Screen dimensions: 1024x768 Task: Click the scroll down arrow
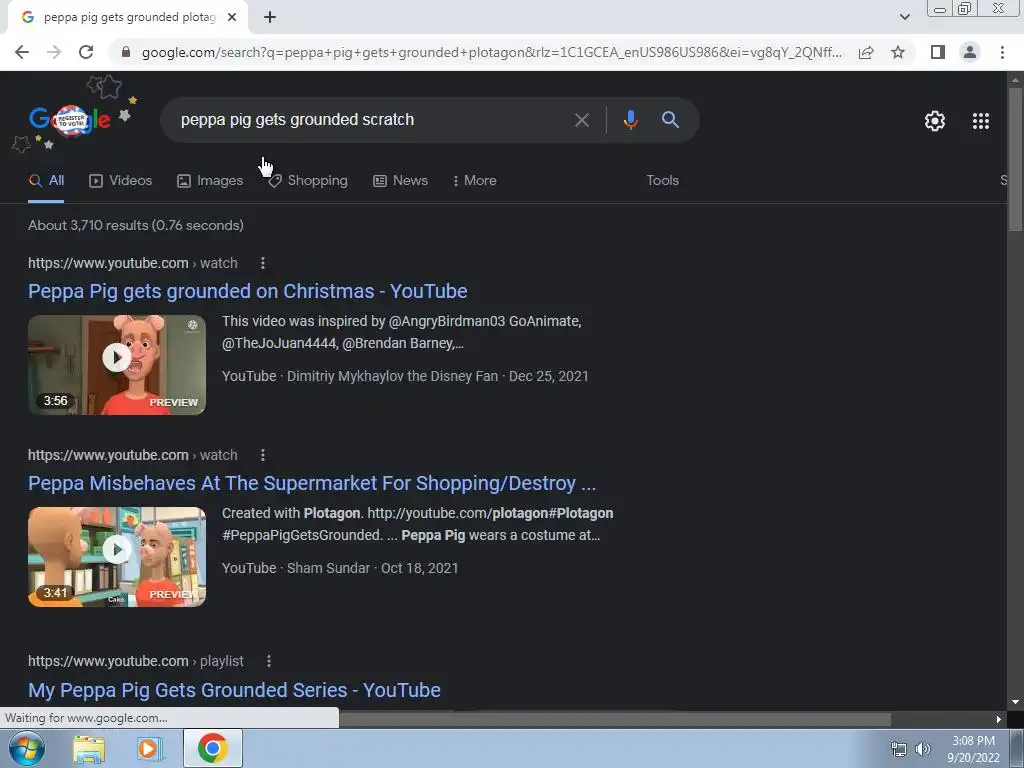pyautogui.click(x=1015, y=702)
